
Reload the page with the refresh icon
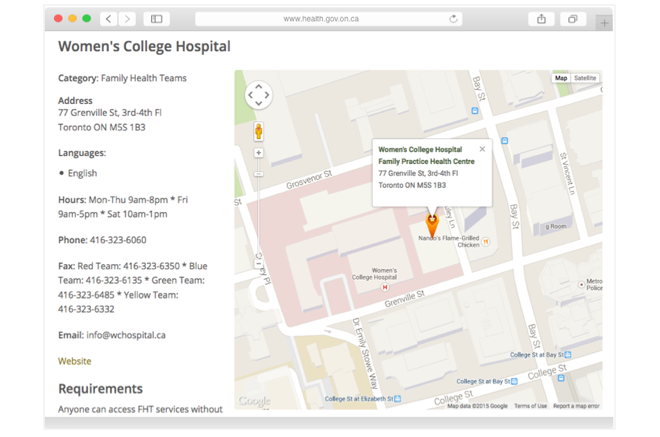click(454, 19)
